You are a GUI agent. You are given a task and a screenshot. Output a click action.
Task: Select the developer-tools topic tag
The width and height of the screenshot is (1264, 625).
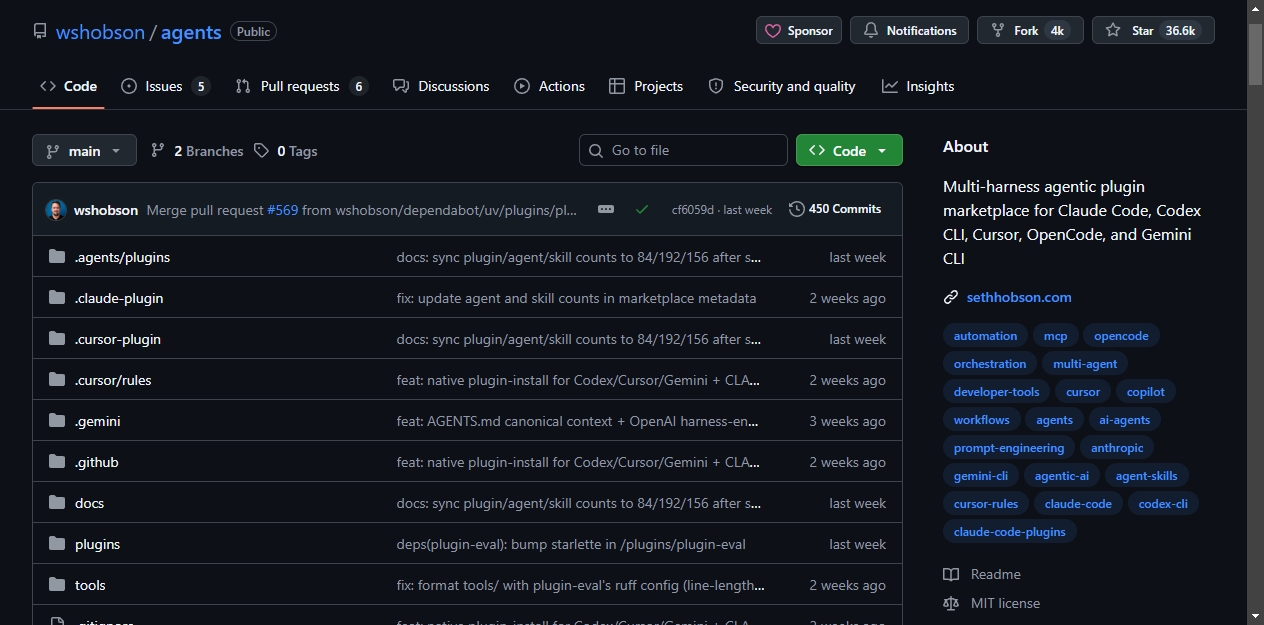tap(996, 392)
